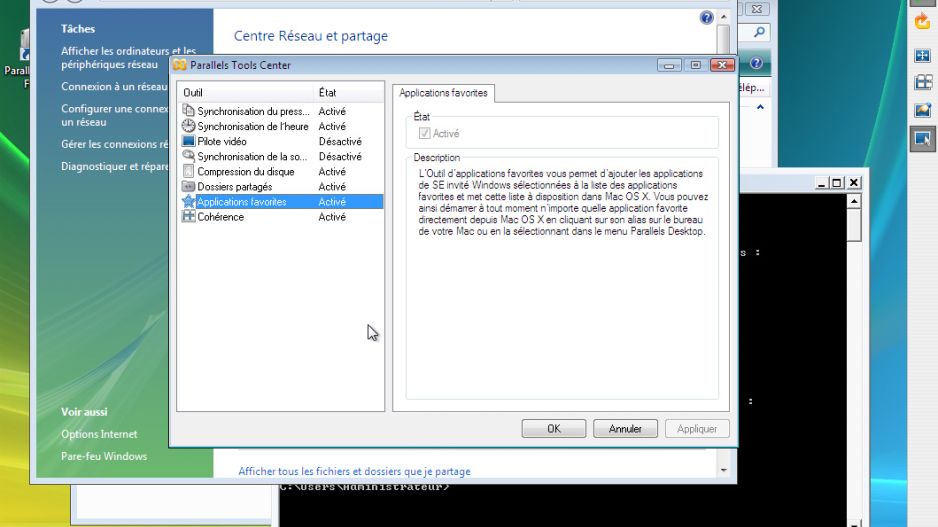This screenshot has height=527, width=938.
Task: Click the Applications favorites star icon
Action: tap(188, 202)
